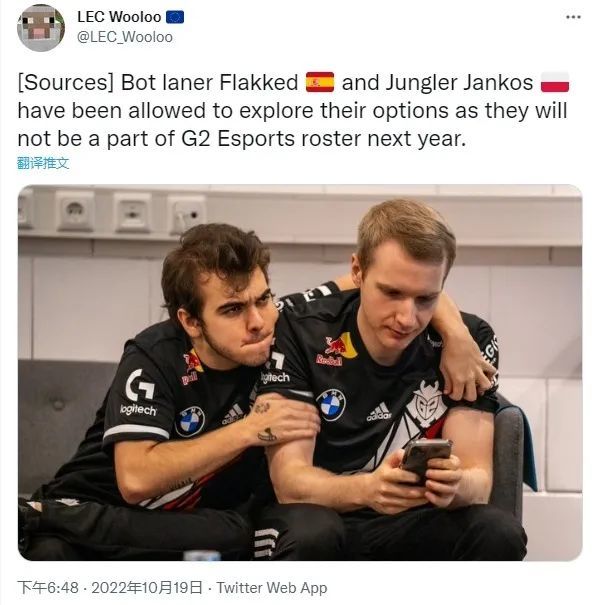Click the EU flag emoji beside username
The width and height of the screenshot is (598, 605).
click(x=175, y=17)
